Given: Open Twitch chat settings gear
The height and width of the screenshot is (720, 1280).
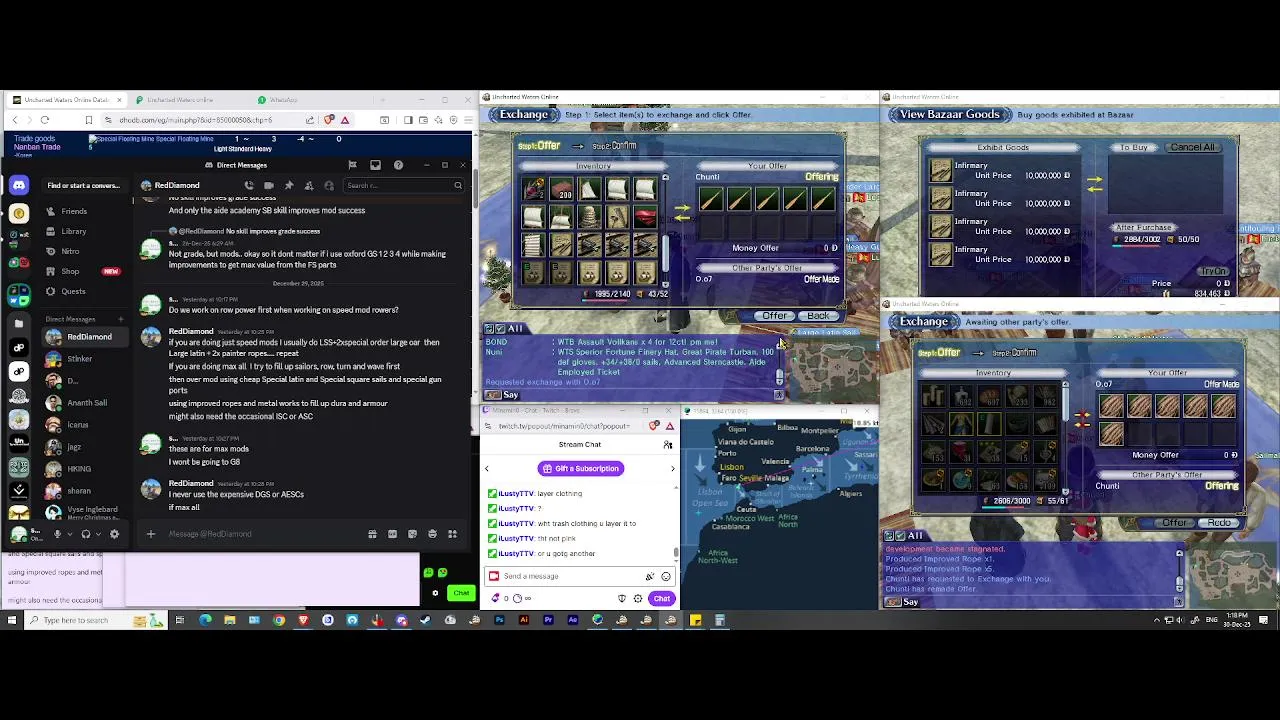Looking at the screenshot, I should 638,598.
